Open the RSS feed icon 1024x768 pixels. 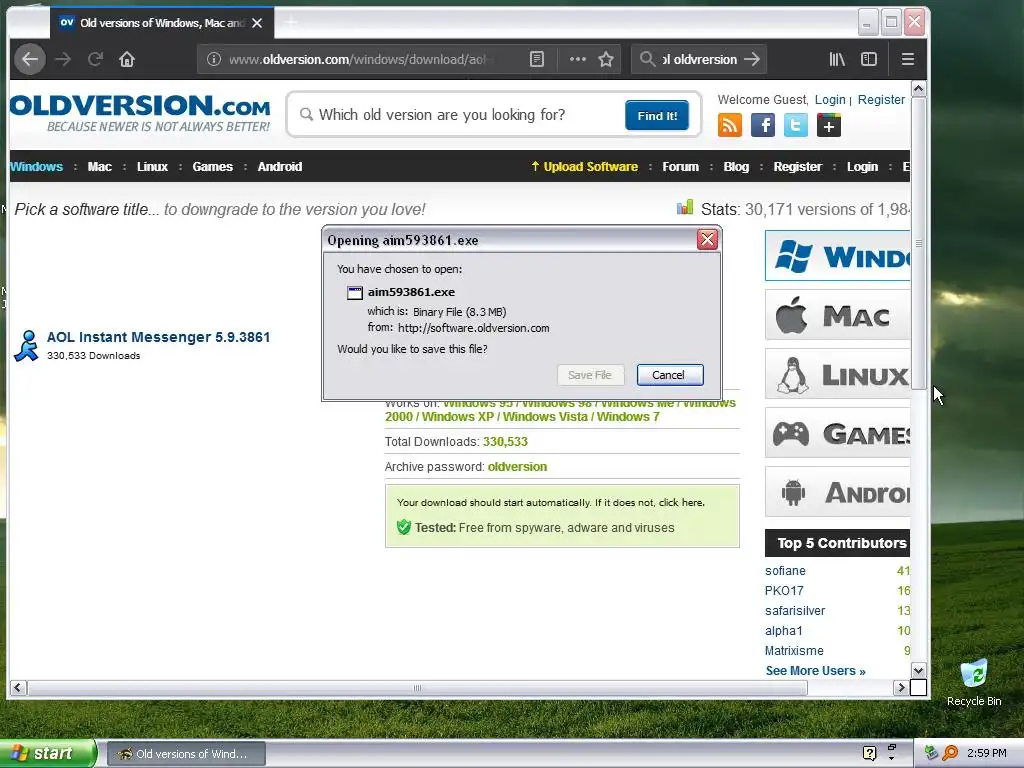729,125
